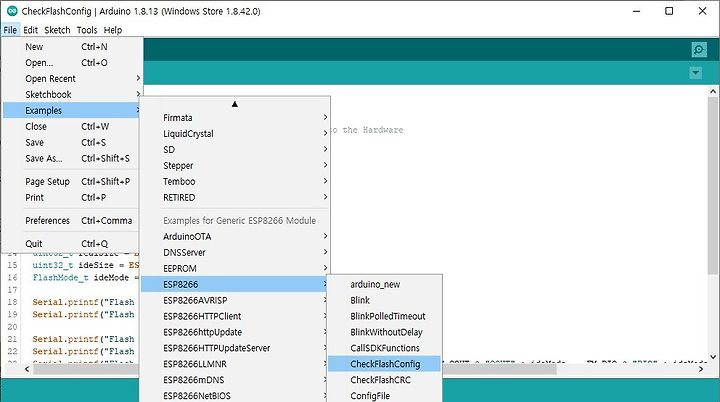This screenshot has height=402, width=720.
Task: Choose Save from the File menu
Action: (x=72, y=142)
